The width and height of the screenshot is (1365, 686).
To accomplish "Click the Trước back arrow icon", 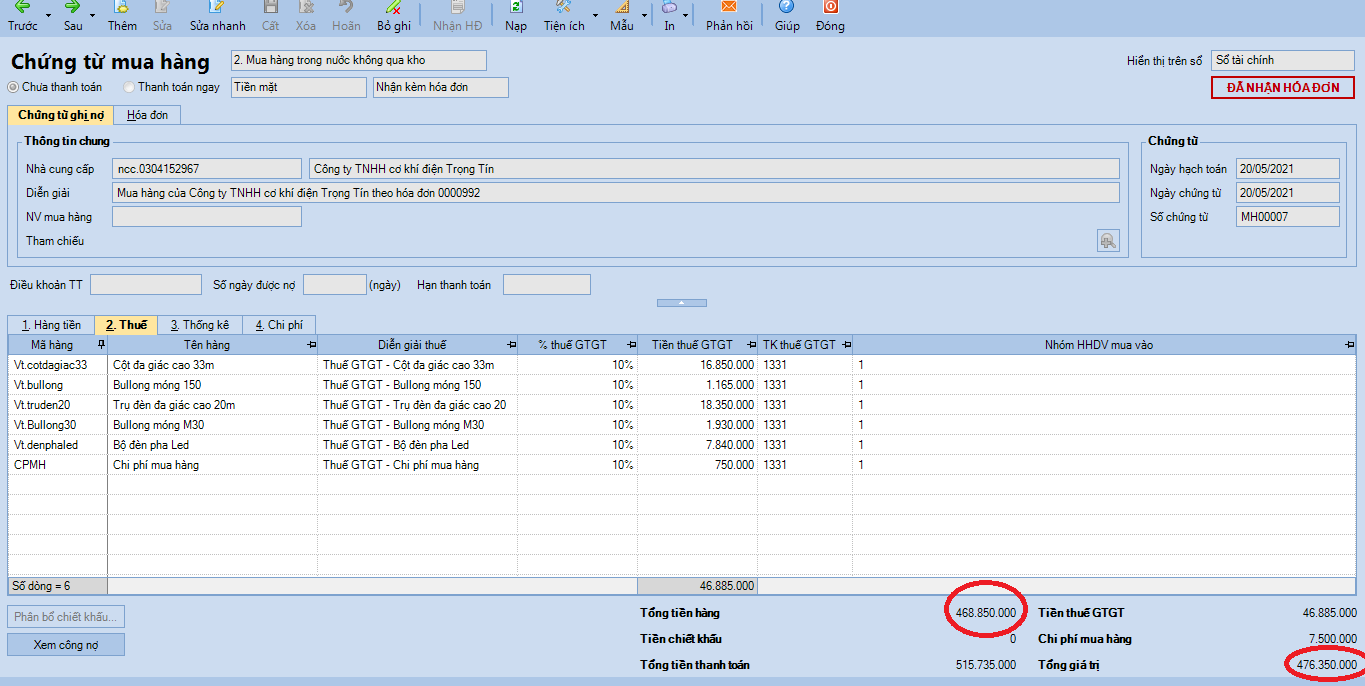I will [22, 7].
